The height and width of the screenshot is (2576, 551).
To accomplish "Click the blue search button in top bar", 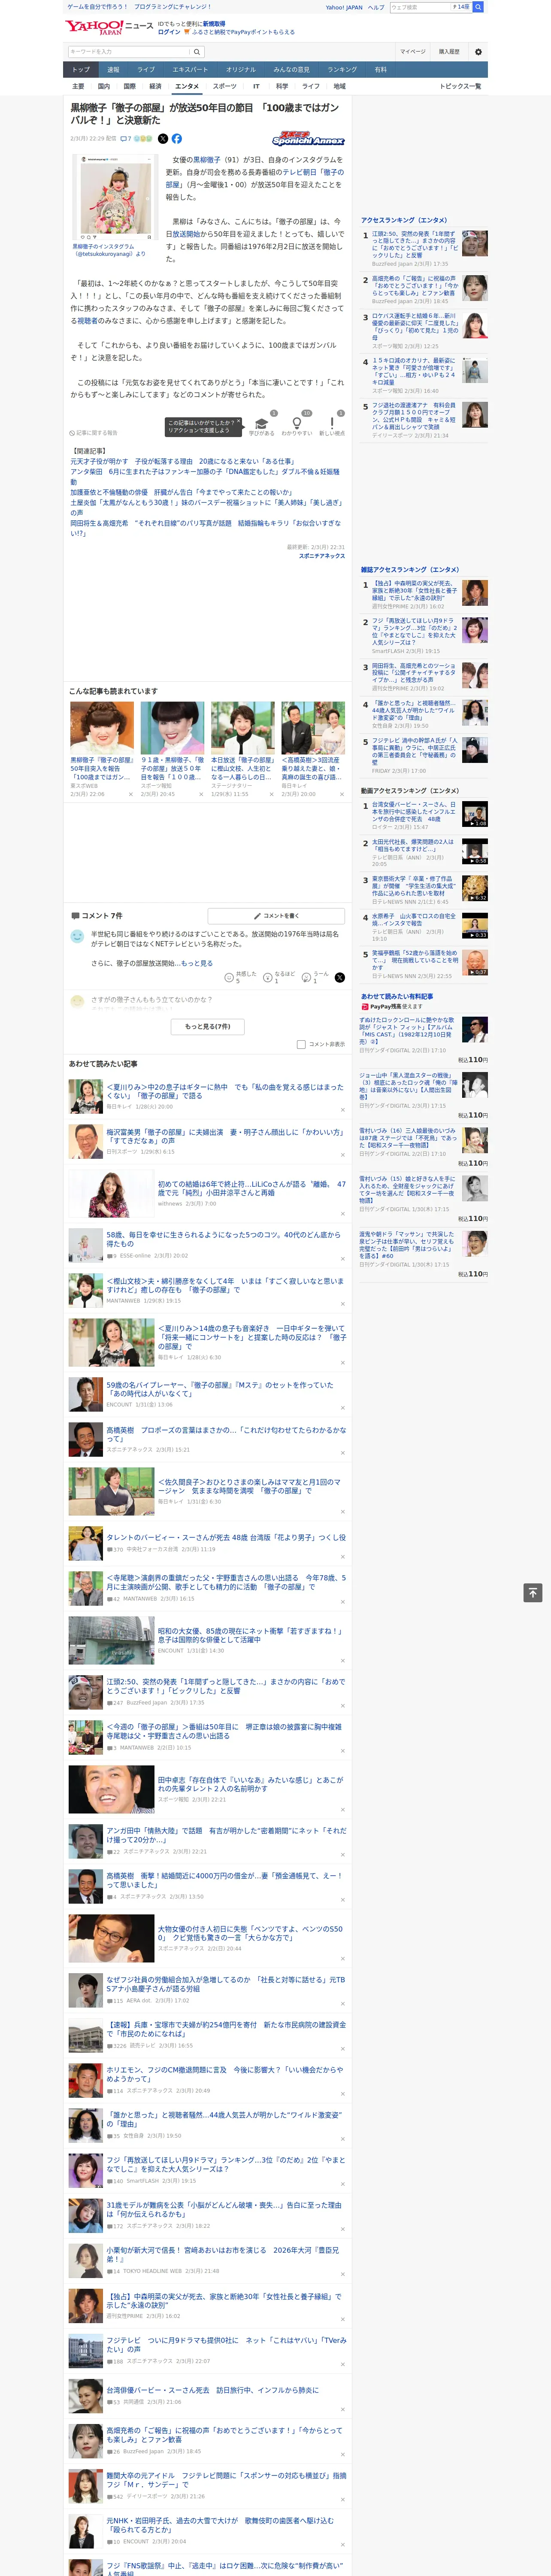I will tap(478, 7).
